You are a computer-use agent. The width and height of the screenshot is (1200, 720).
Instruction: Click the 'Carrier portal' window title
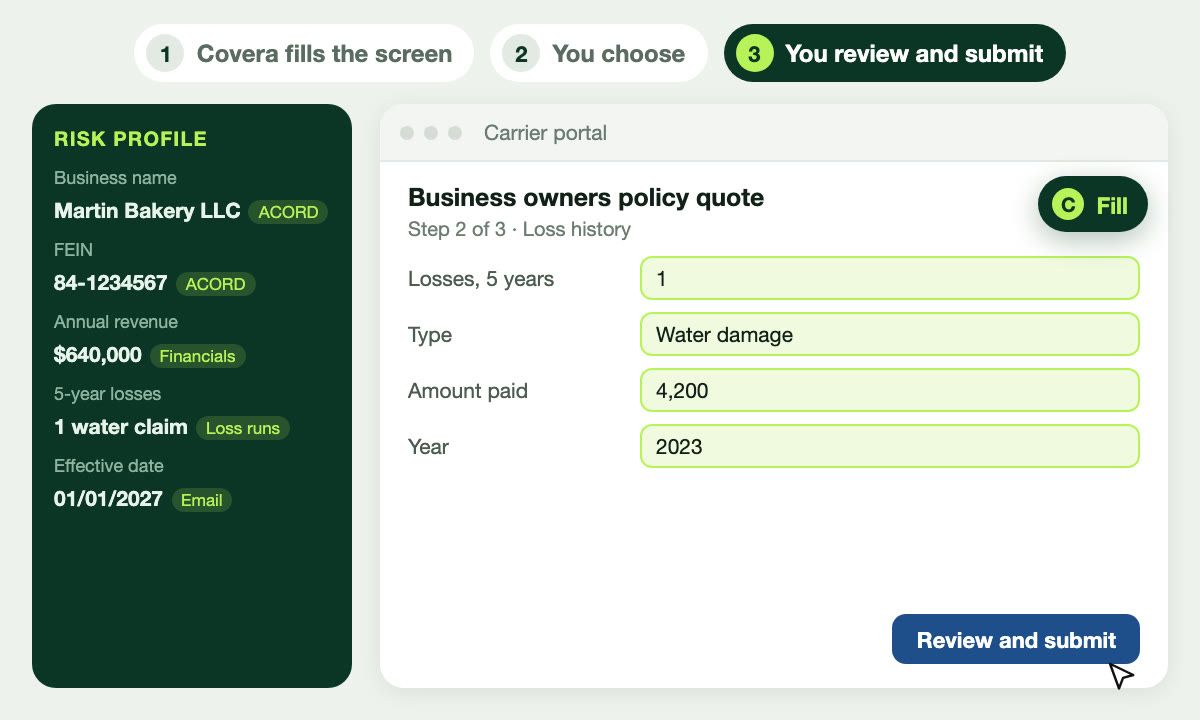click(x=545, y=133)
